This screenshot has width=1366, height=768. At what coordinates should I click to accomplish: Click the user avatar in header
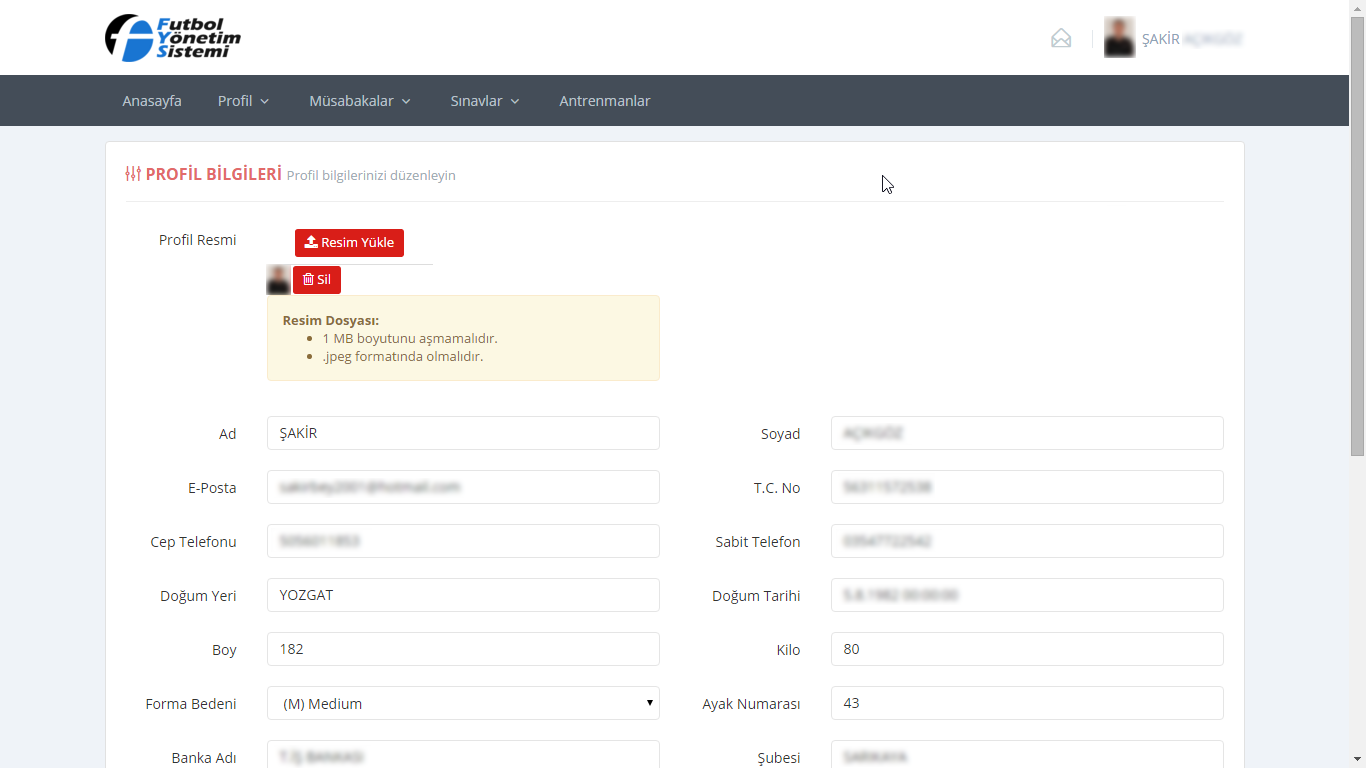1119,38
